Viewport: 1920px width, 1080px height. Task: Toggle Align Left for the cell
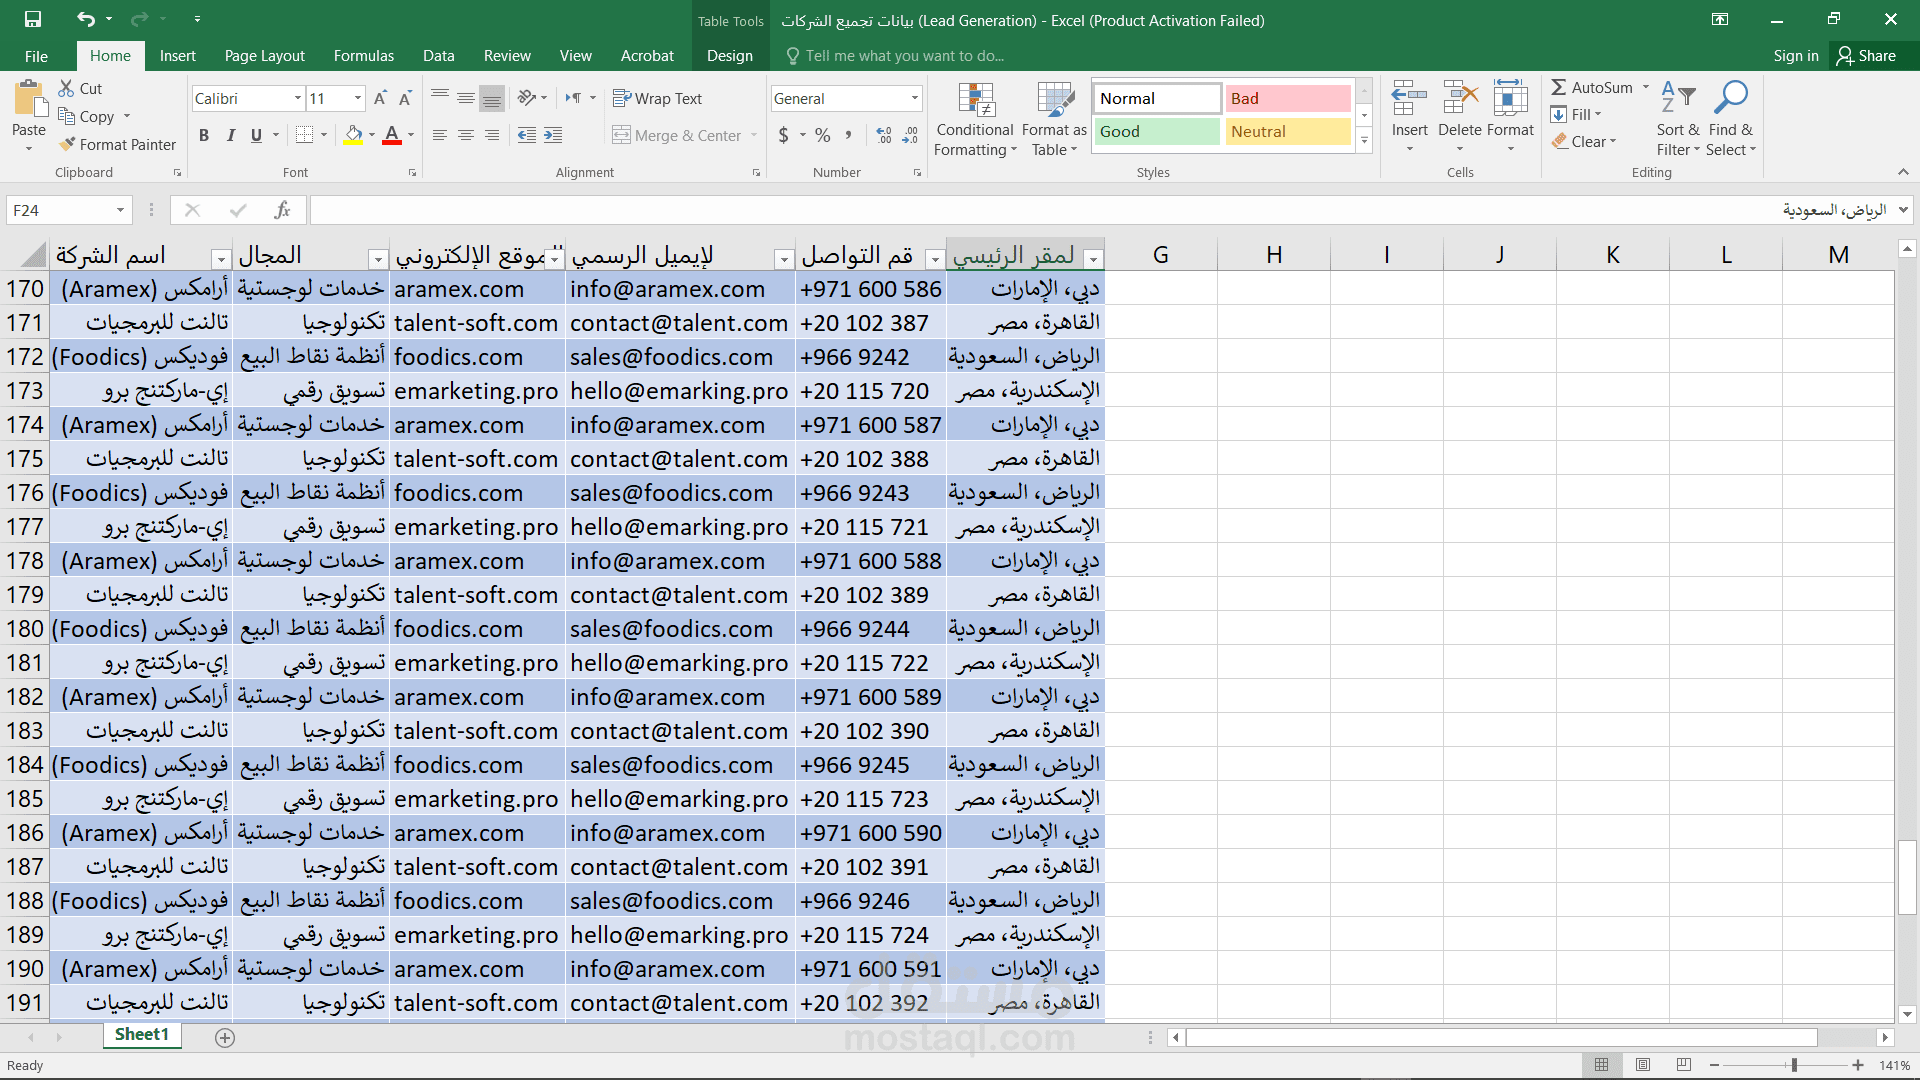[x=440, y=135]
